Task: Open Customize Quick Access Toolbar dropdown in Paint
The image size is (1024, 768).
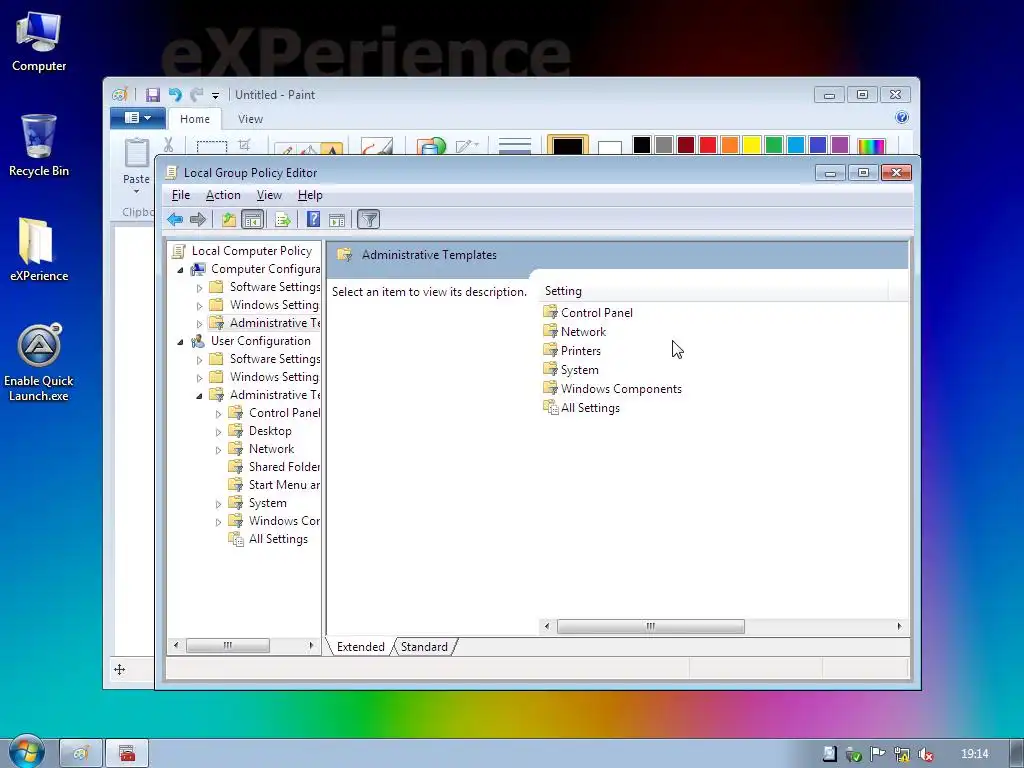Action: pos(216,95)
